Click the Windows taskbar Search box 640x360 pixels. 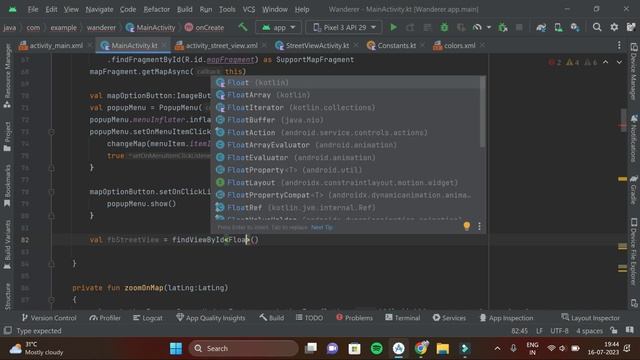(244, 348)
